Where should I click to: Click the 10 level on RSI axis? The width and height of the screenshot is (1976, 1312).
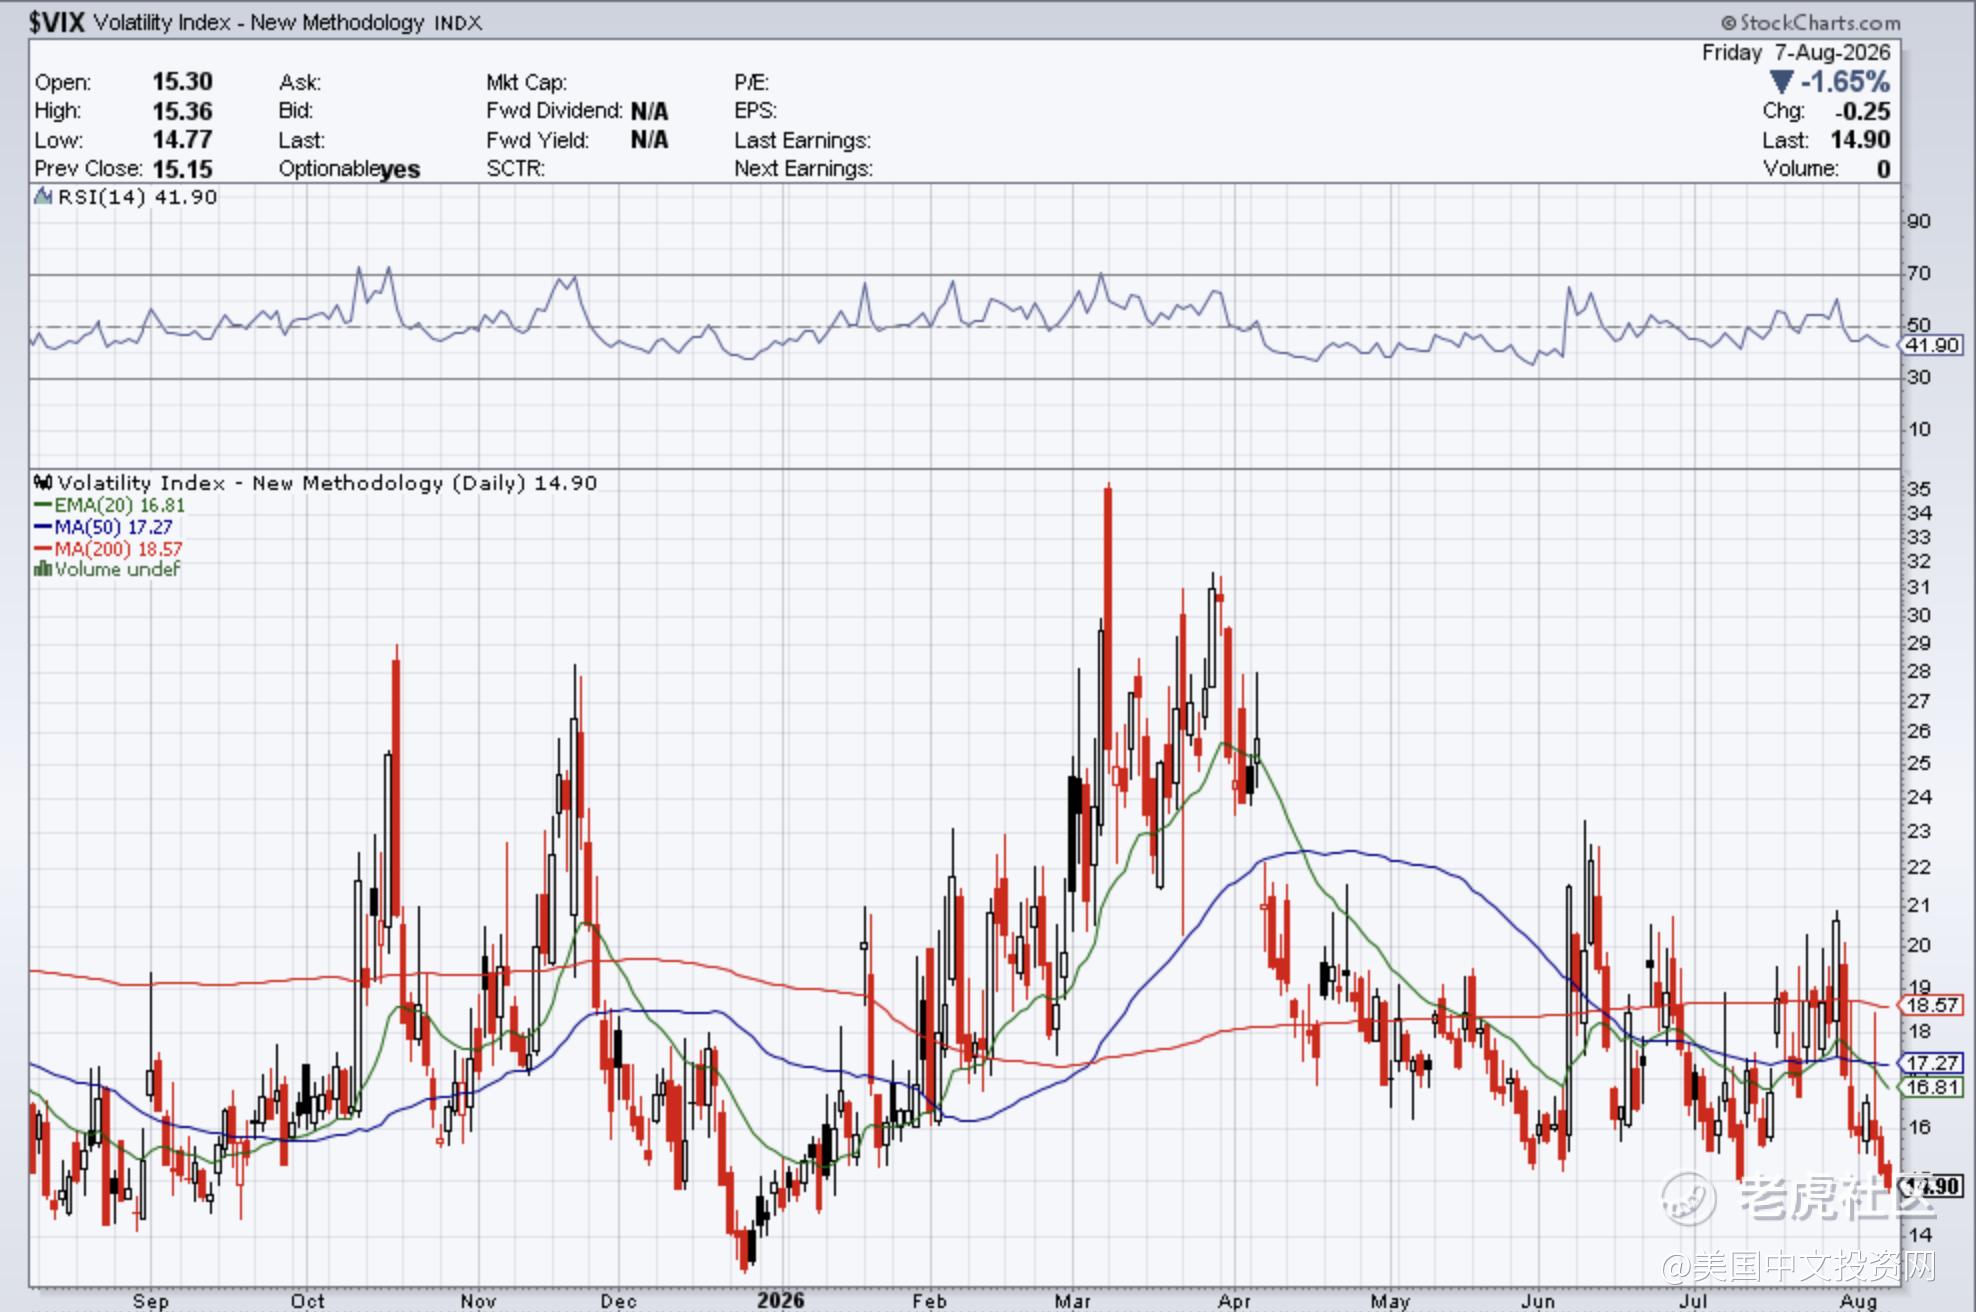click(1919, 429)
